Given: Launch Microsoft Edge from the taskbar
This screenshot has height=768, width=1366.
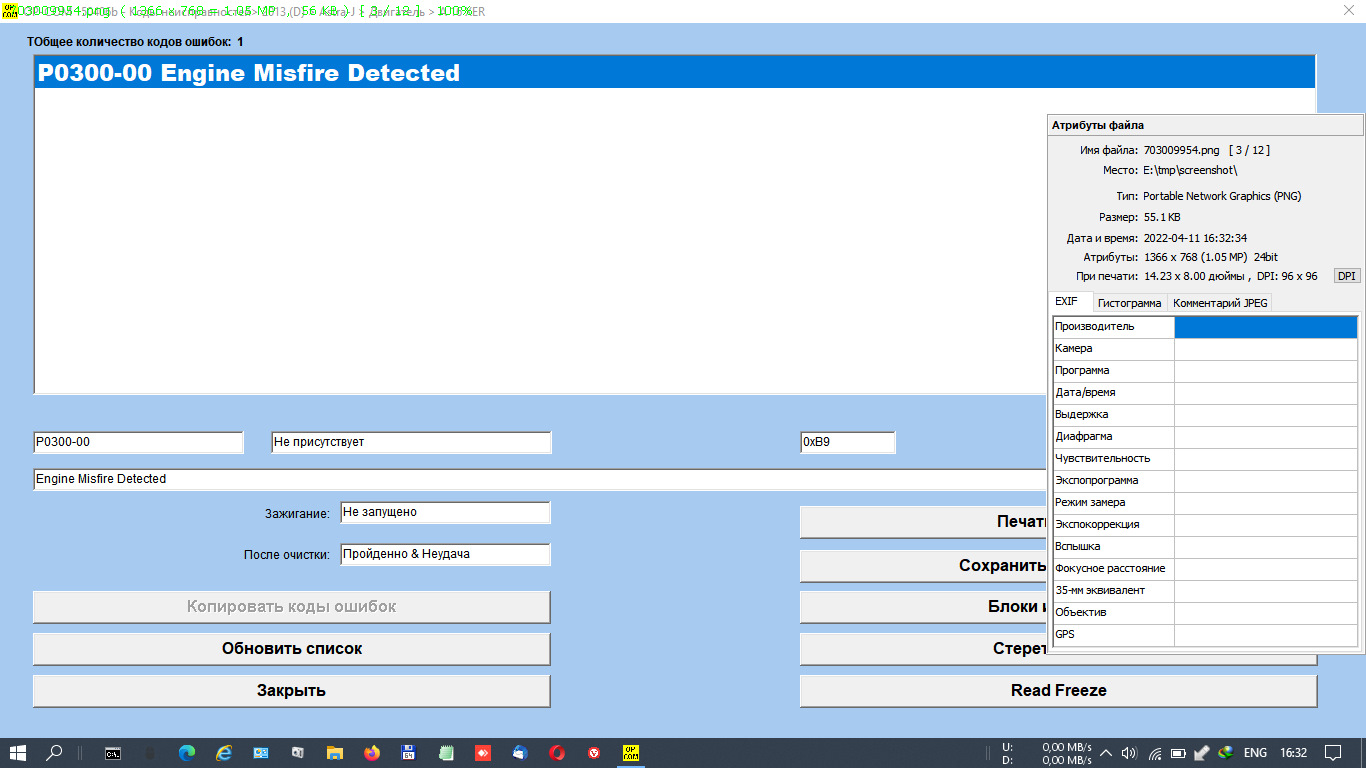Looking at the screenshot, I should [187, 753].
